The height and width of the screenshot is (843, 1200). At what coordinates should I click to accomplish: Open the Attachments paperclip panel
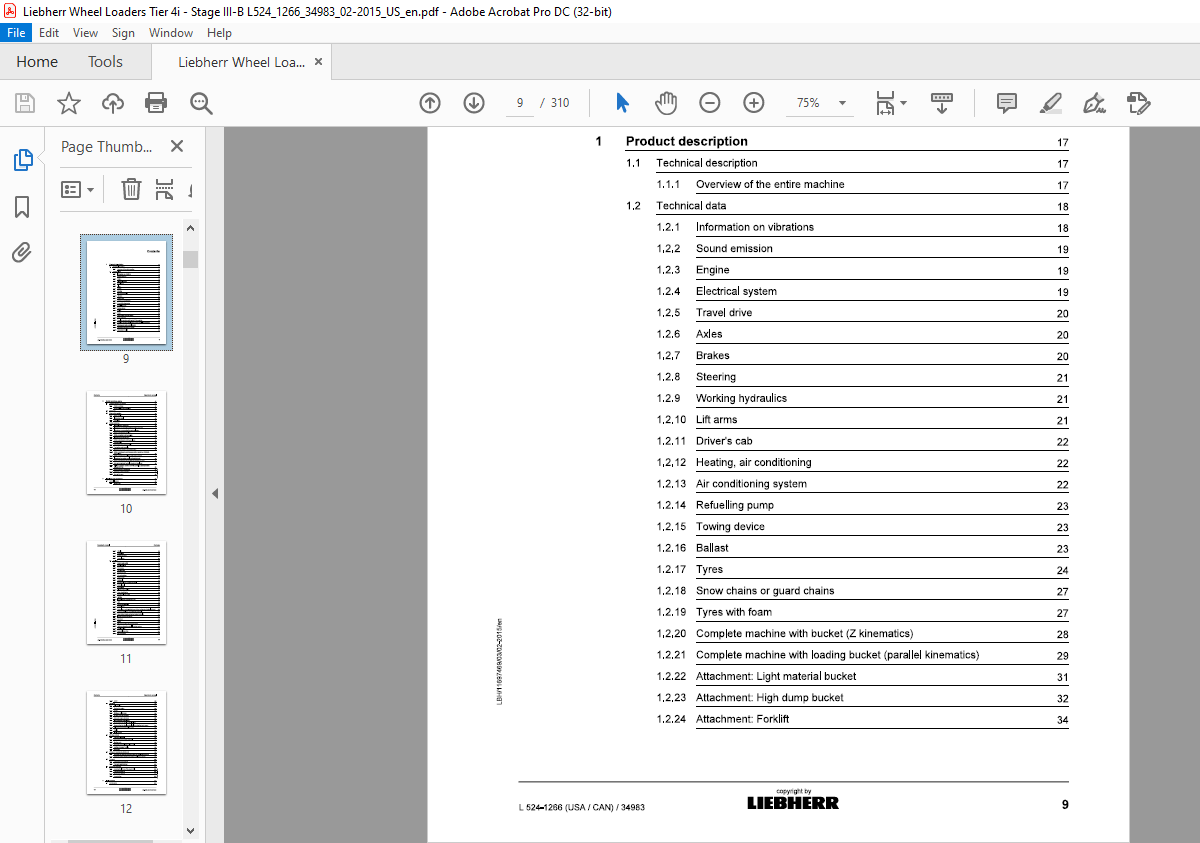click(x=22, y=252)
